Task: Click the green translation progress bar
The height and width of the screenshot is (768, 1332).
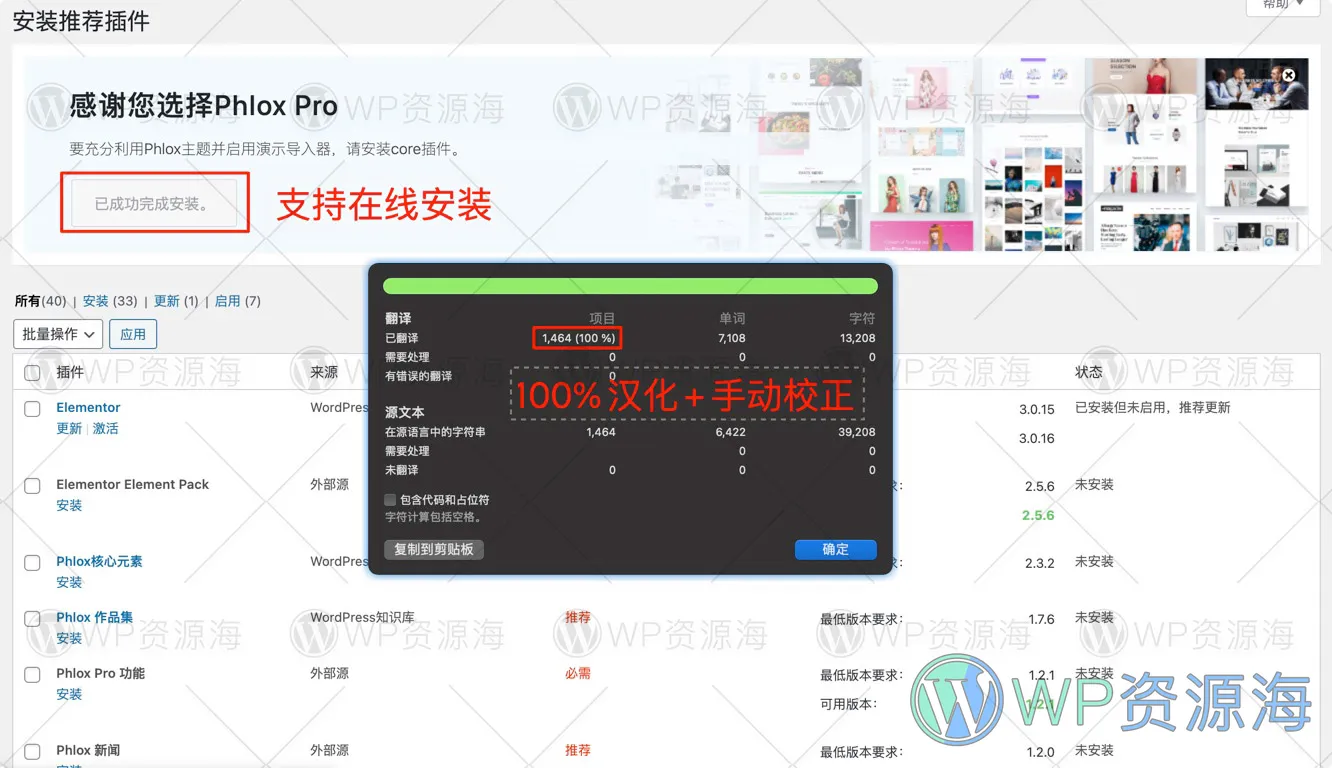Action: [x=629, y=284]
